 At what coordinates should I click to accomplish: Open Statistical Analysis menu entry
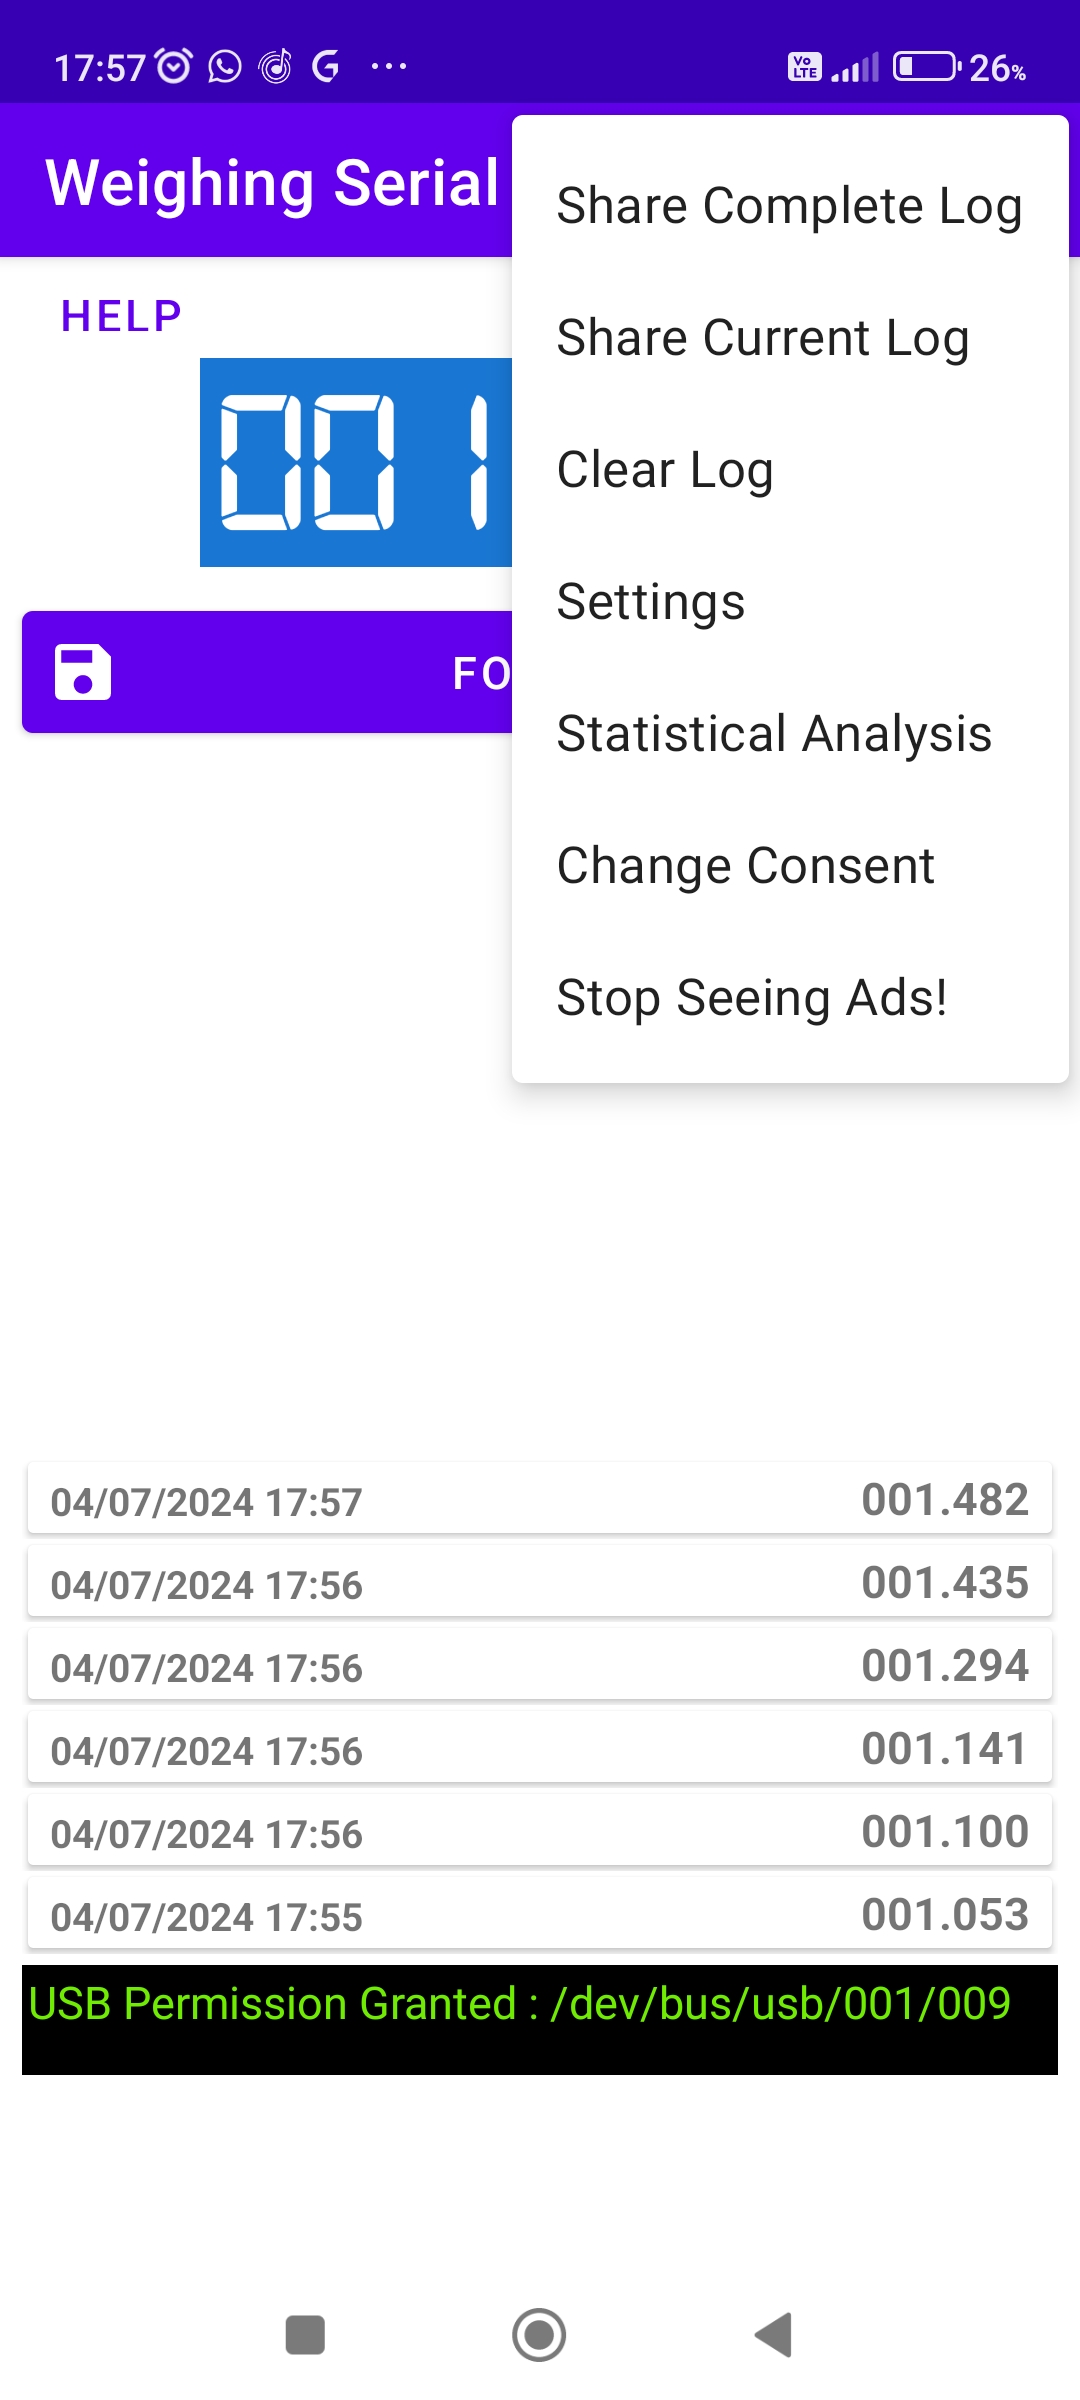point(774,734)
